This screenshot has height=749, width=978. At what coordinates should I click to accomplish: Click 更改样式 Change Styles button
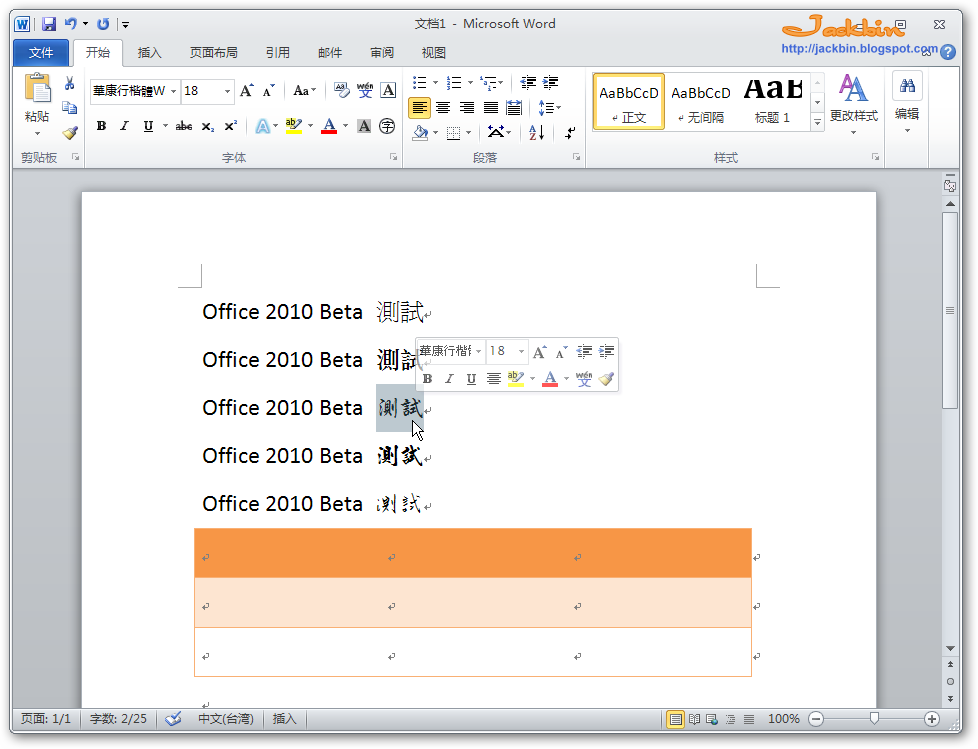[x=853, y=104]
